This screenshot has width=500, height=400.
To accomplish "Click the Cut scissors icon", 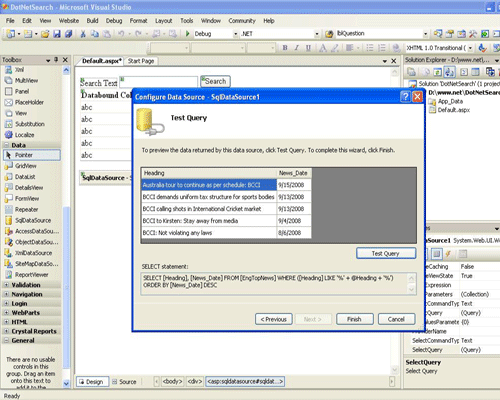I will point(83,34).
